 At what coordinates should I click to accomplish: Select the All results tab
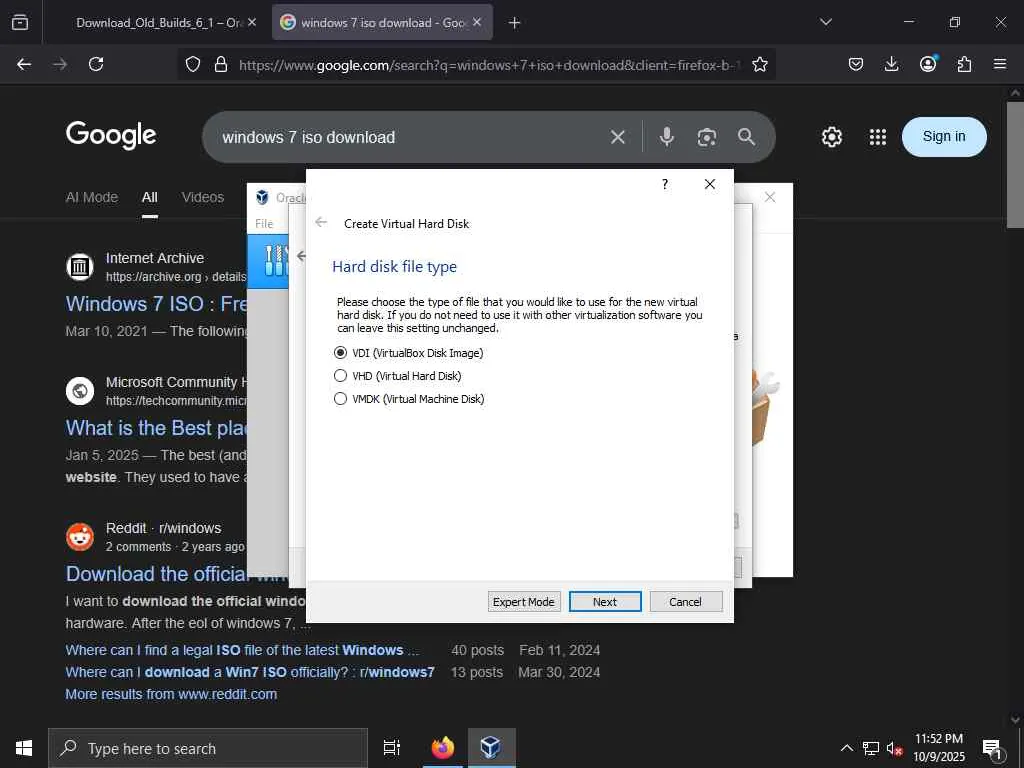[x=150, y=197]
